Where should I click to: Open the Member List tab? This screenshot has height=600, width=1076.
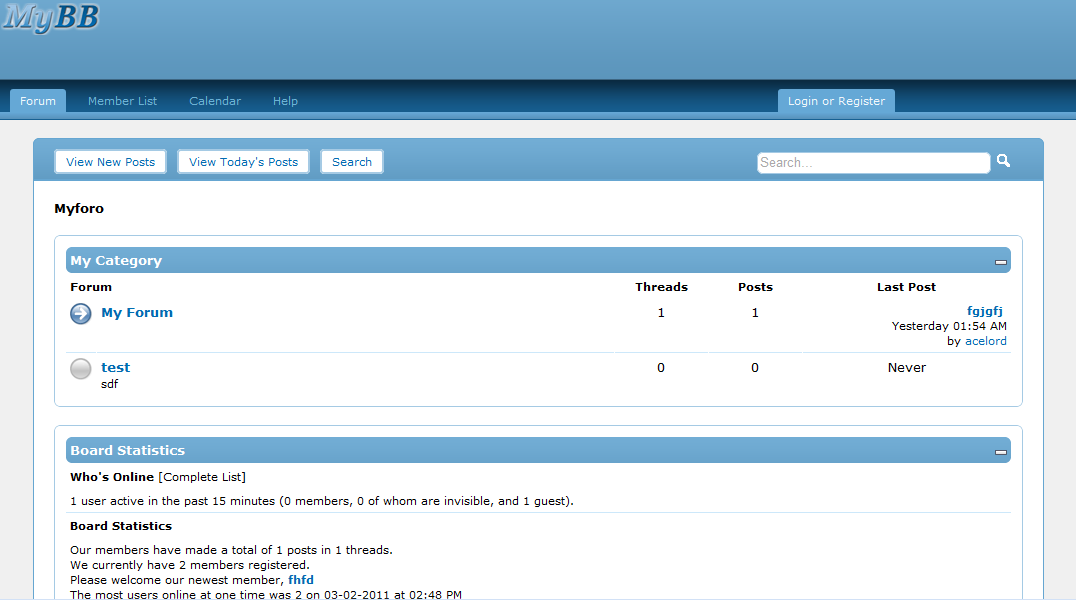pos(123,101)
